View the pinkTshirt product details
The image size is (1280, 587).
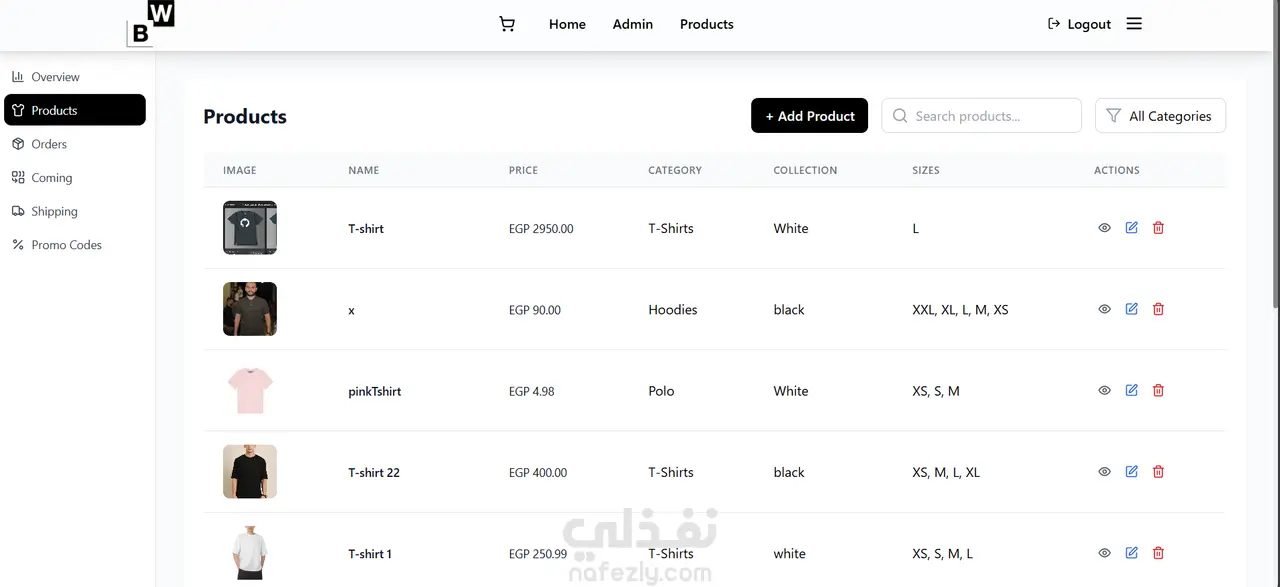[x=1104, y=391]
